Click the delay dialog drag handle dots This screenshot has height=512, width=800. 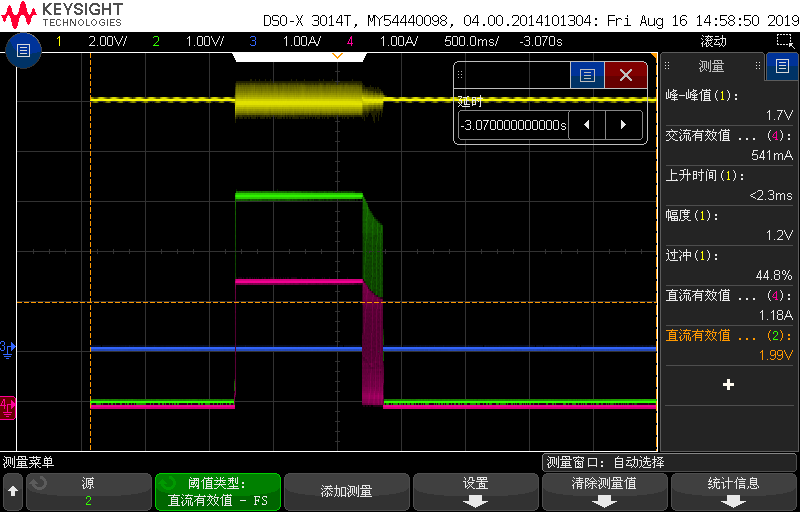(460, 75)
